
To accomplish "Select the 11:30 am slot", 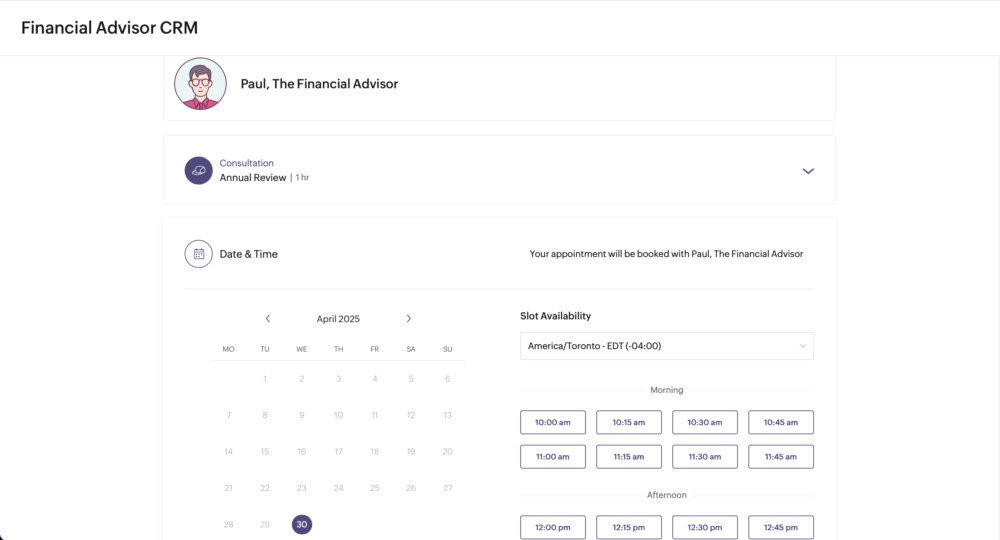I will [704, 456].
